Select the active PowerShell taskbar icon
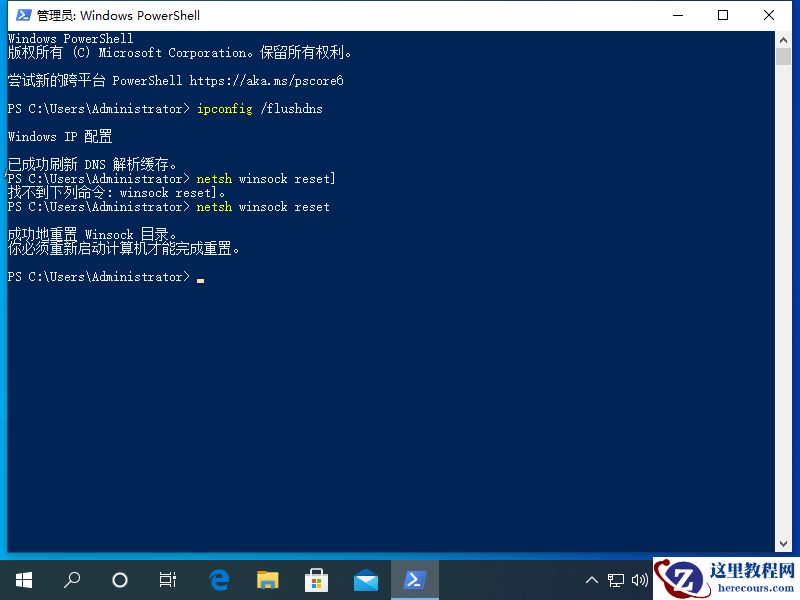The width and height of the screenshot is (800, 600). pyautogui.click(x=414, y=580)
